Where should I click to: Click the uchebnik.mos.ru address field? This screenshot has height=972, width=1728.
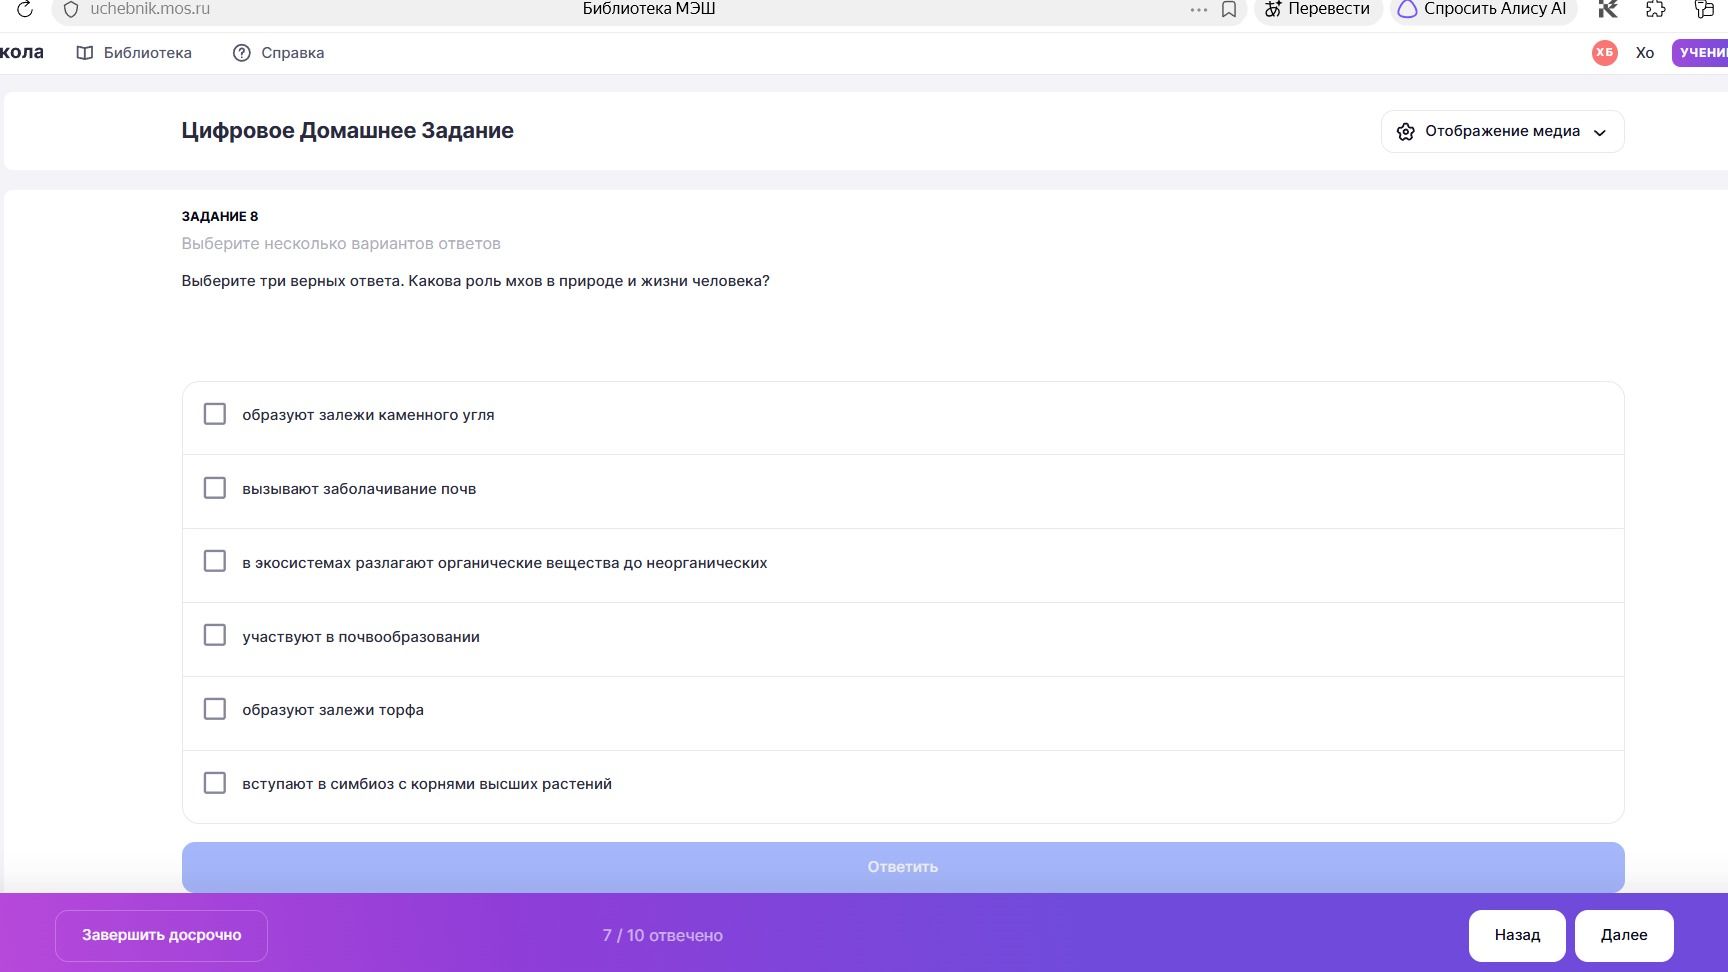click(x=150, y=9)
